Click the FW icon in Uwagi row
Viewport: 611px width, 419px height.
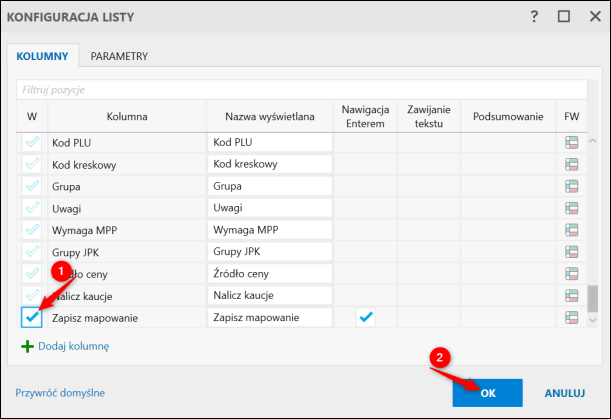(571, 208)
